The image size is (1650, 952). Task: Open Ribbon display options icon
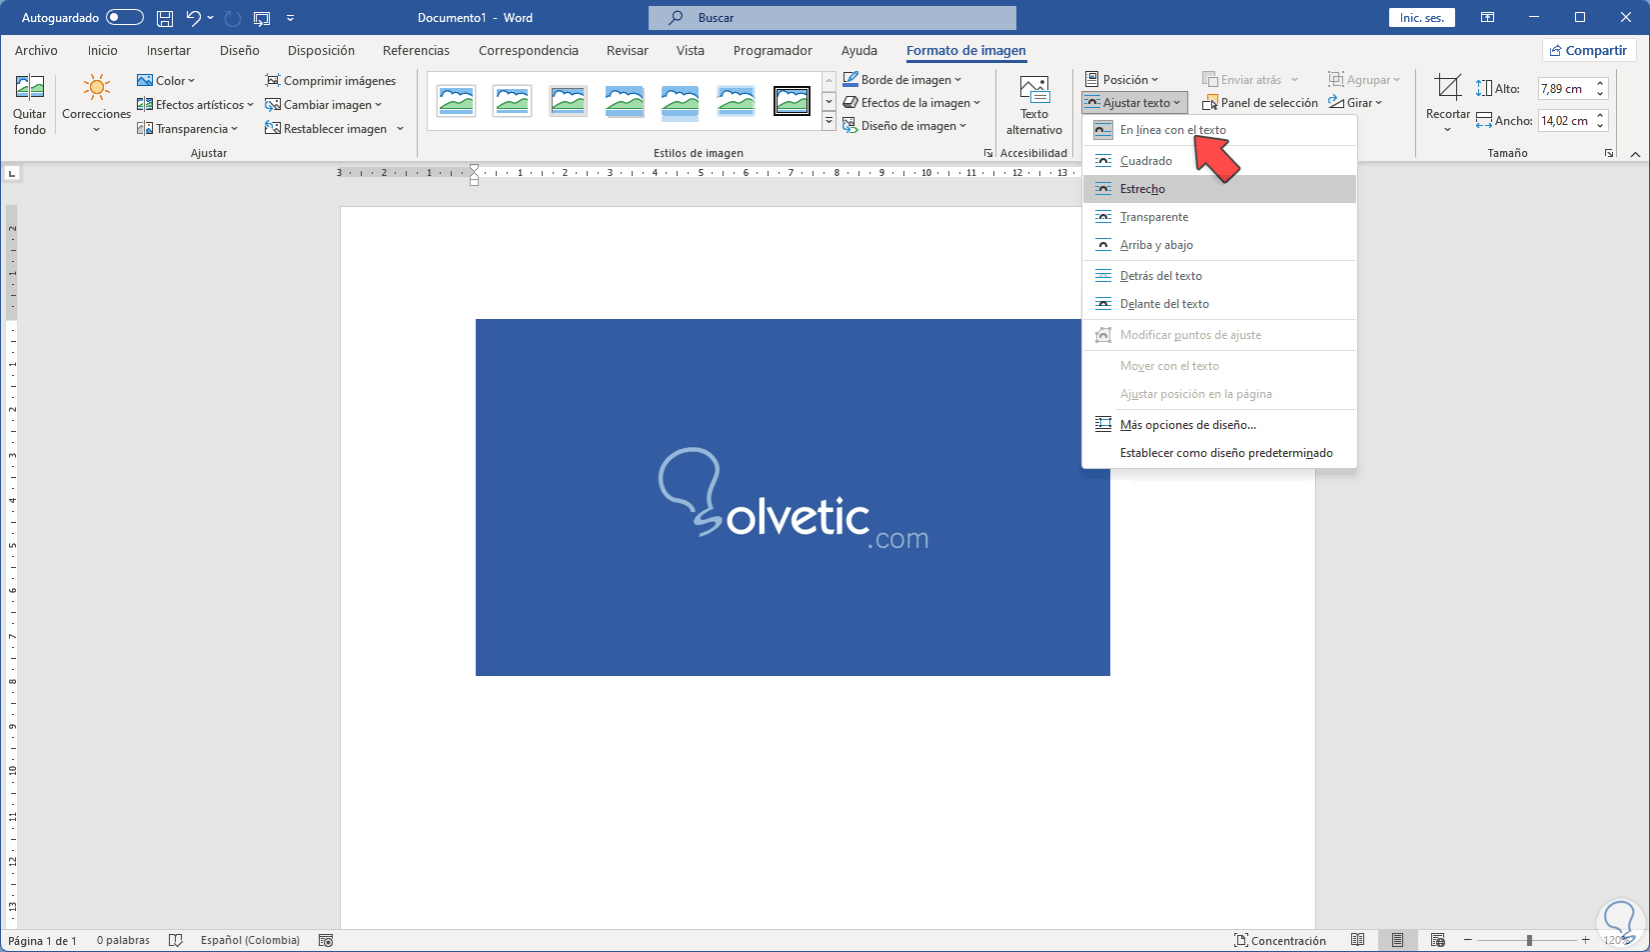tap(1488, 18)
